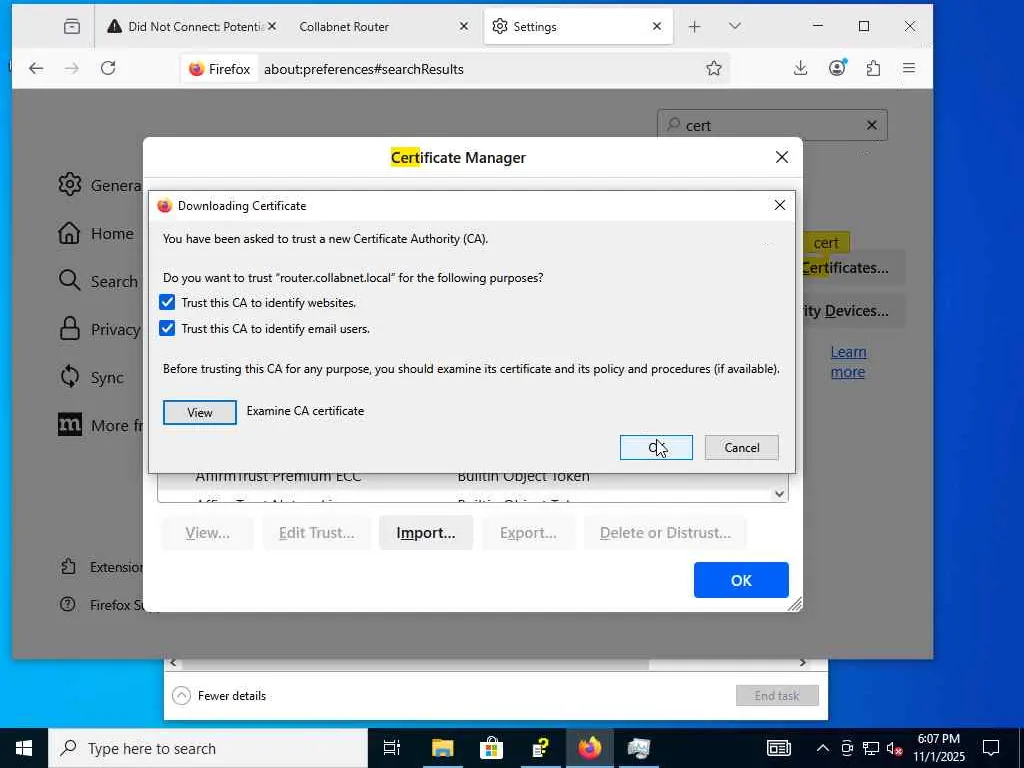The height and width of the screenshot is (768, 1024).
Task: Click the Edit Trust button
Action: point(317,533)
